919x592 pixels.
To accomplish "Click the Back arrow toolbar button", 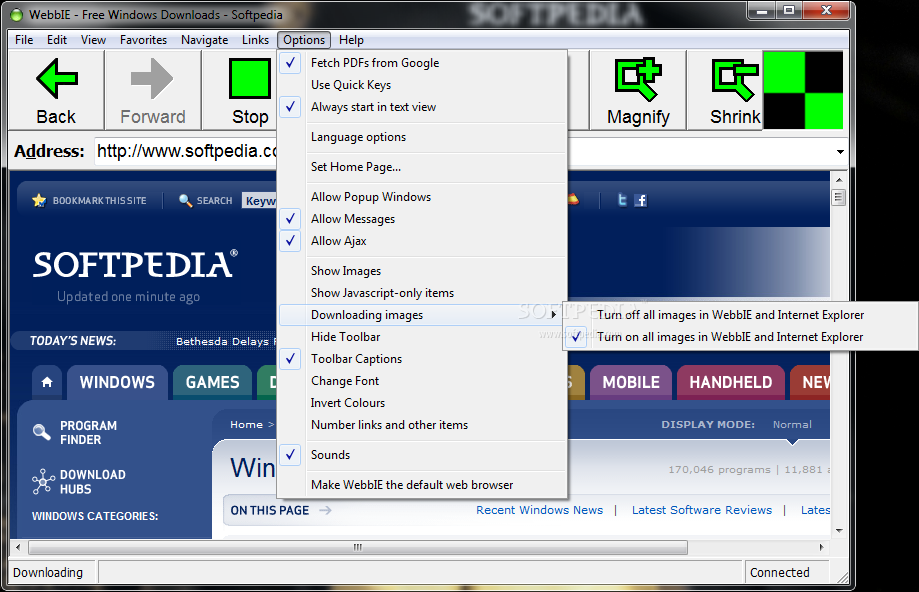I will (57, 90).
